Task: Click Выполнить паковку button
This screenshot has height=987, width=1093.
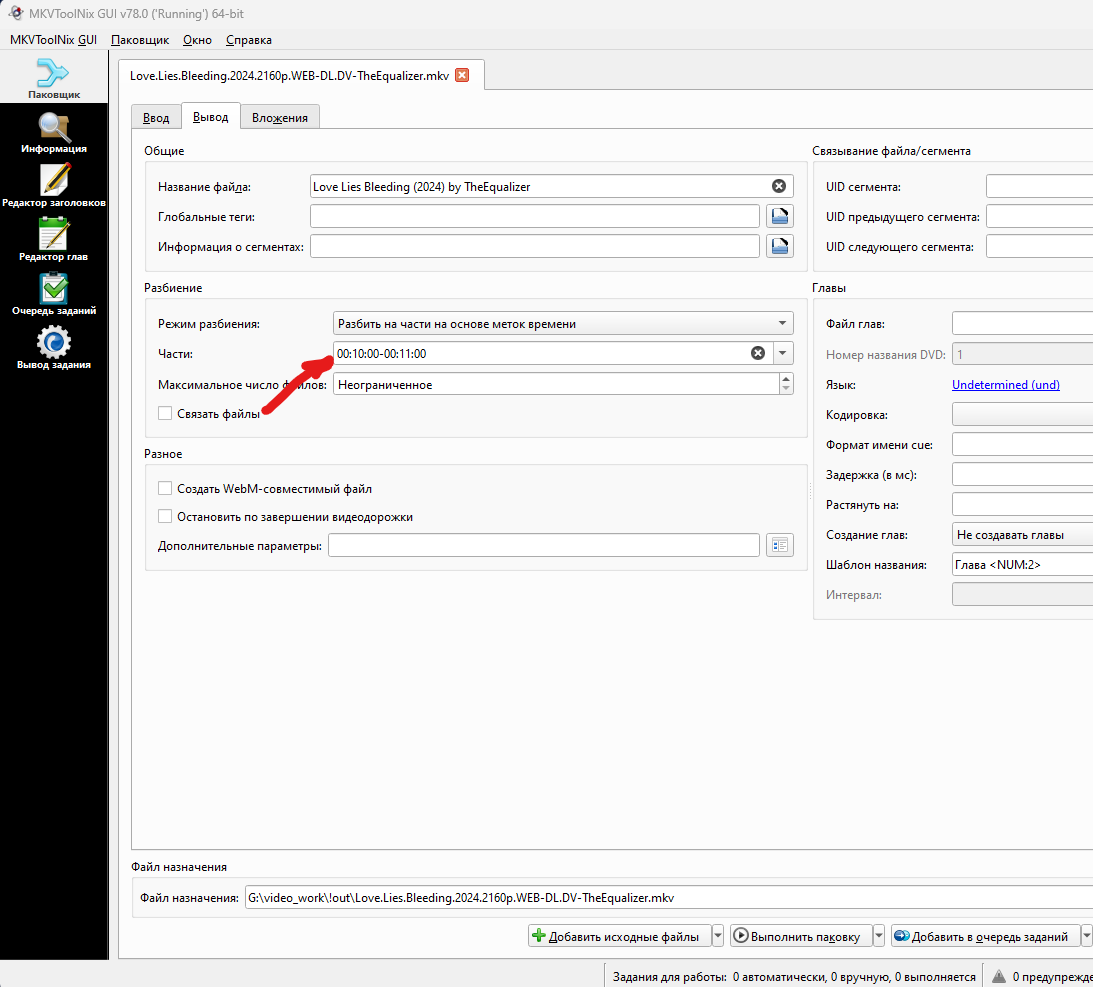Action: 800,936
